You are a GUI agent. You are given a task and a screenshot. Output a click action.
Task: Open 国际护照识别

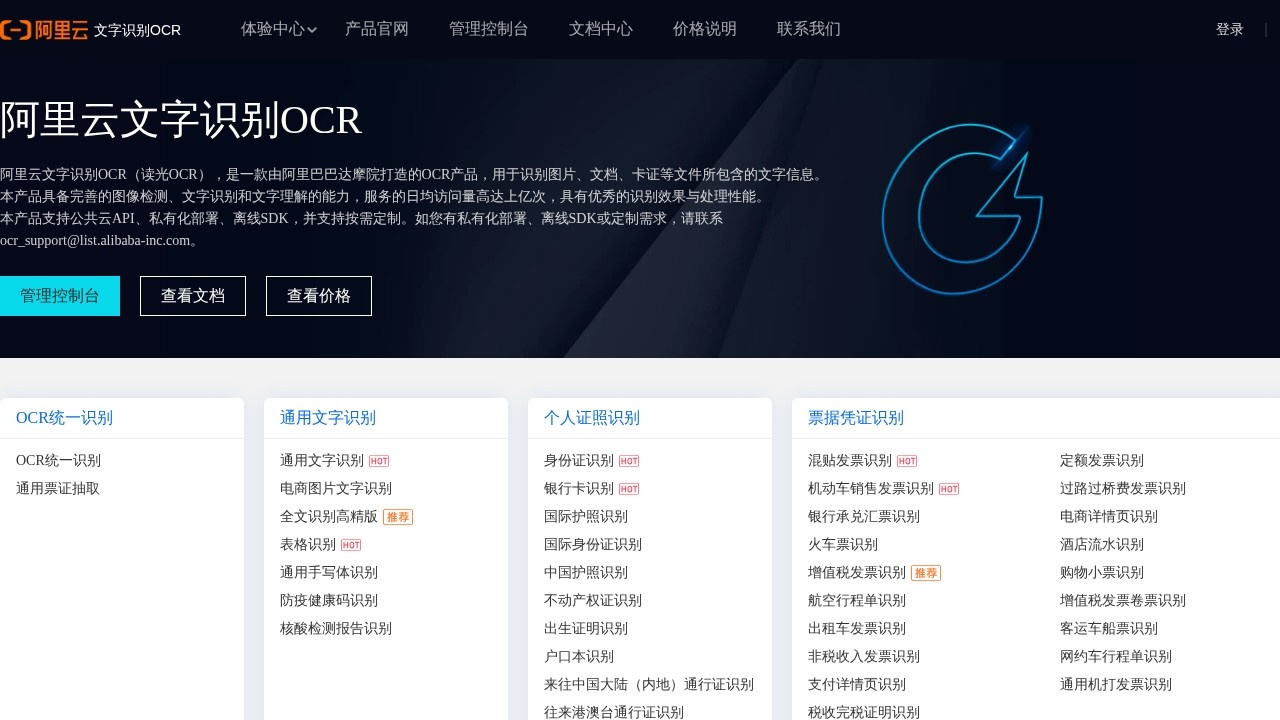tap(586, 517)
